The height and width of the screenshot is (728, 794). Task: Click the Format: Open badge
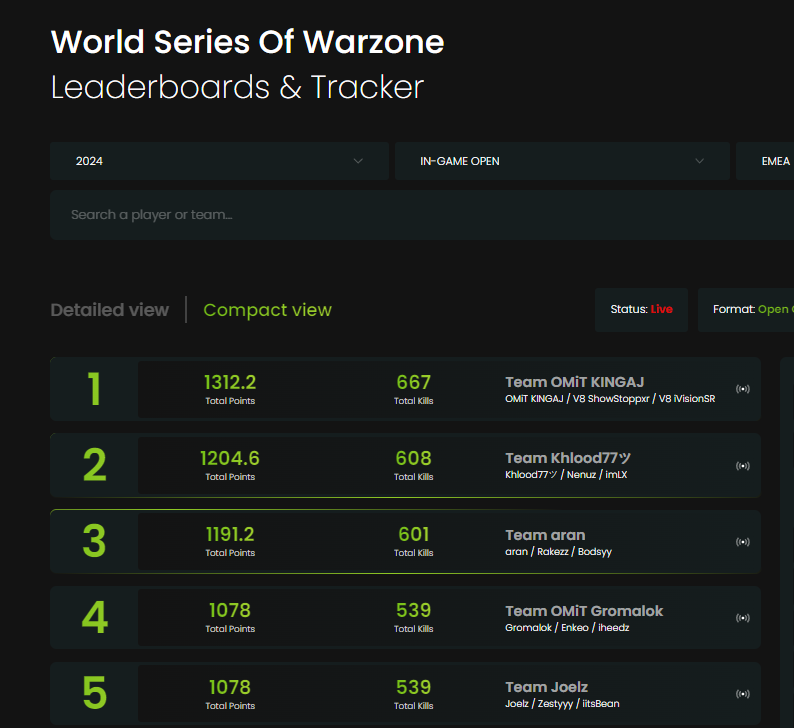click(746, 309)
